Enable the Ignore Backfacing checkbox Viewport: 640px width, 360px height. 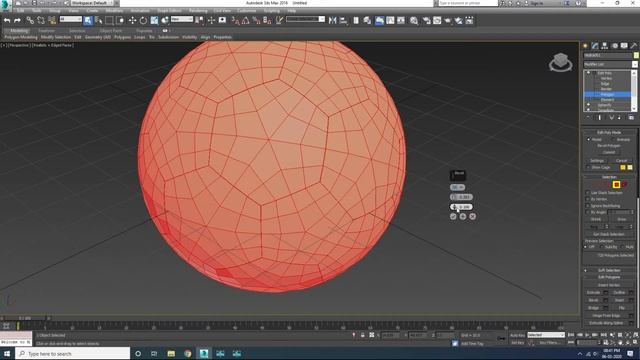point(588,206)
